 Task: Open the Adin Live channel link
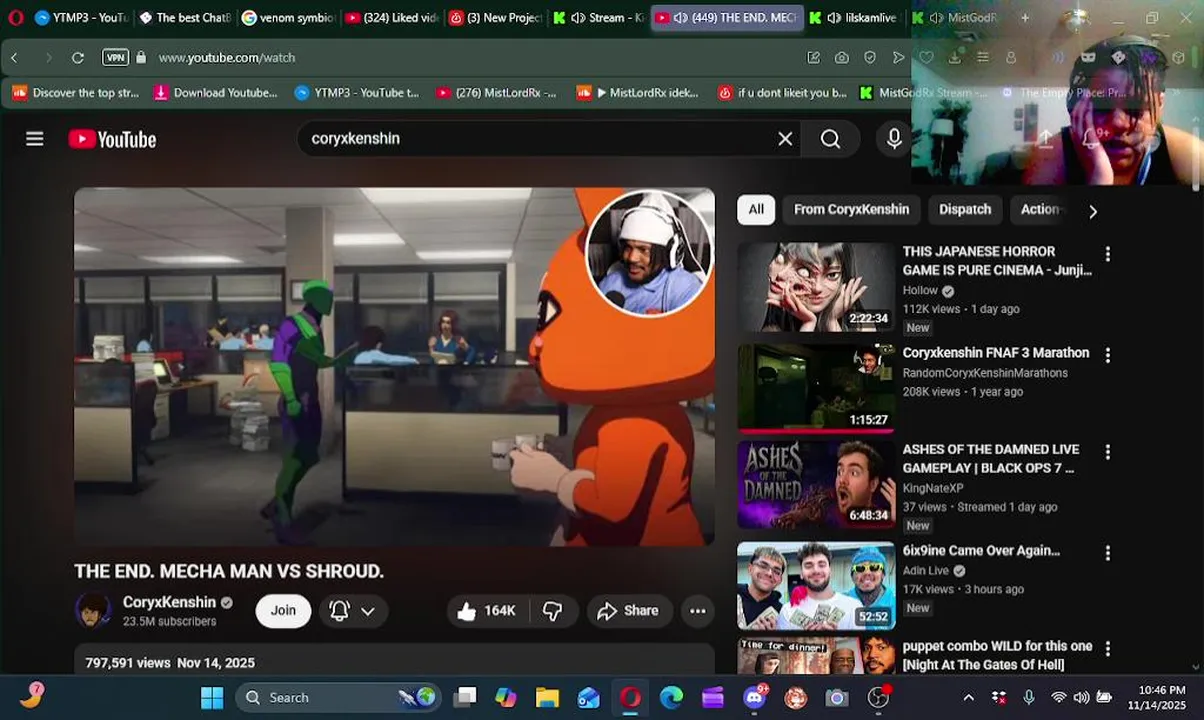926,571
